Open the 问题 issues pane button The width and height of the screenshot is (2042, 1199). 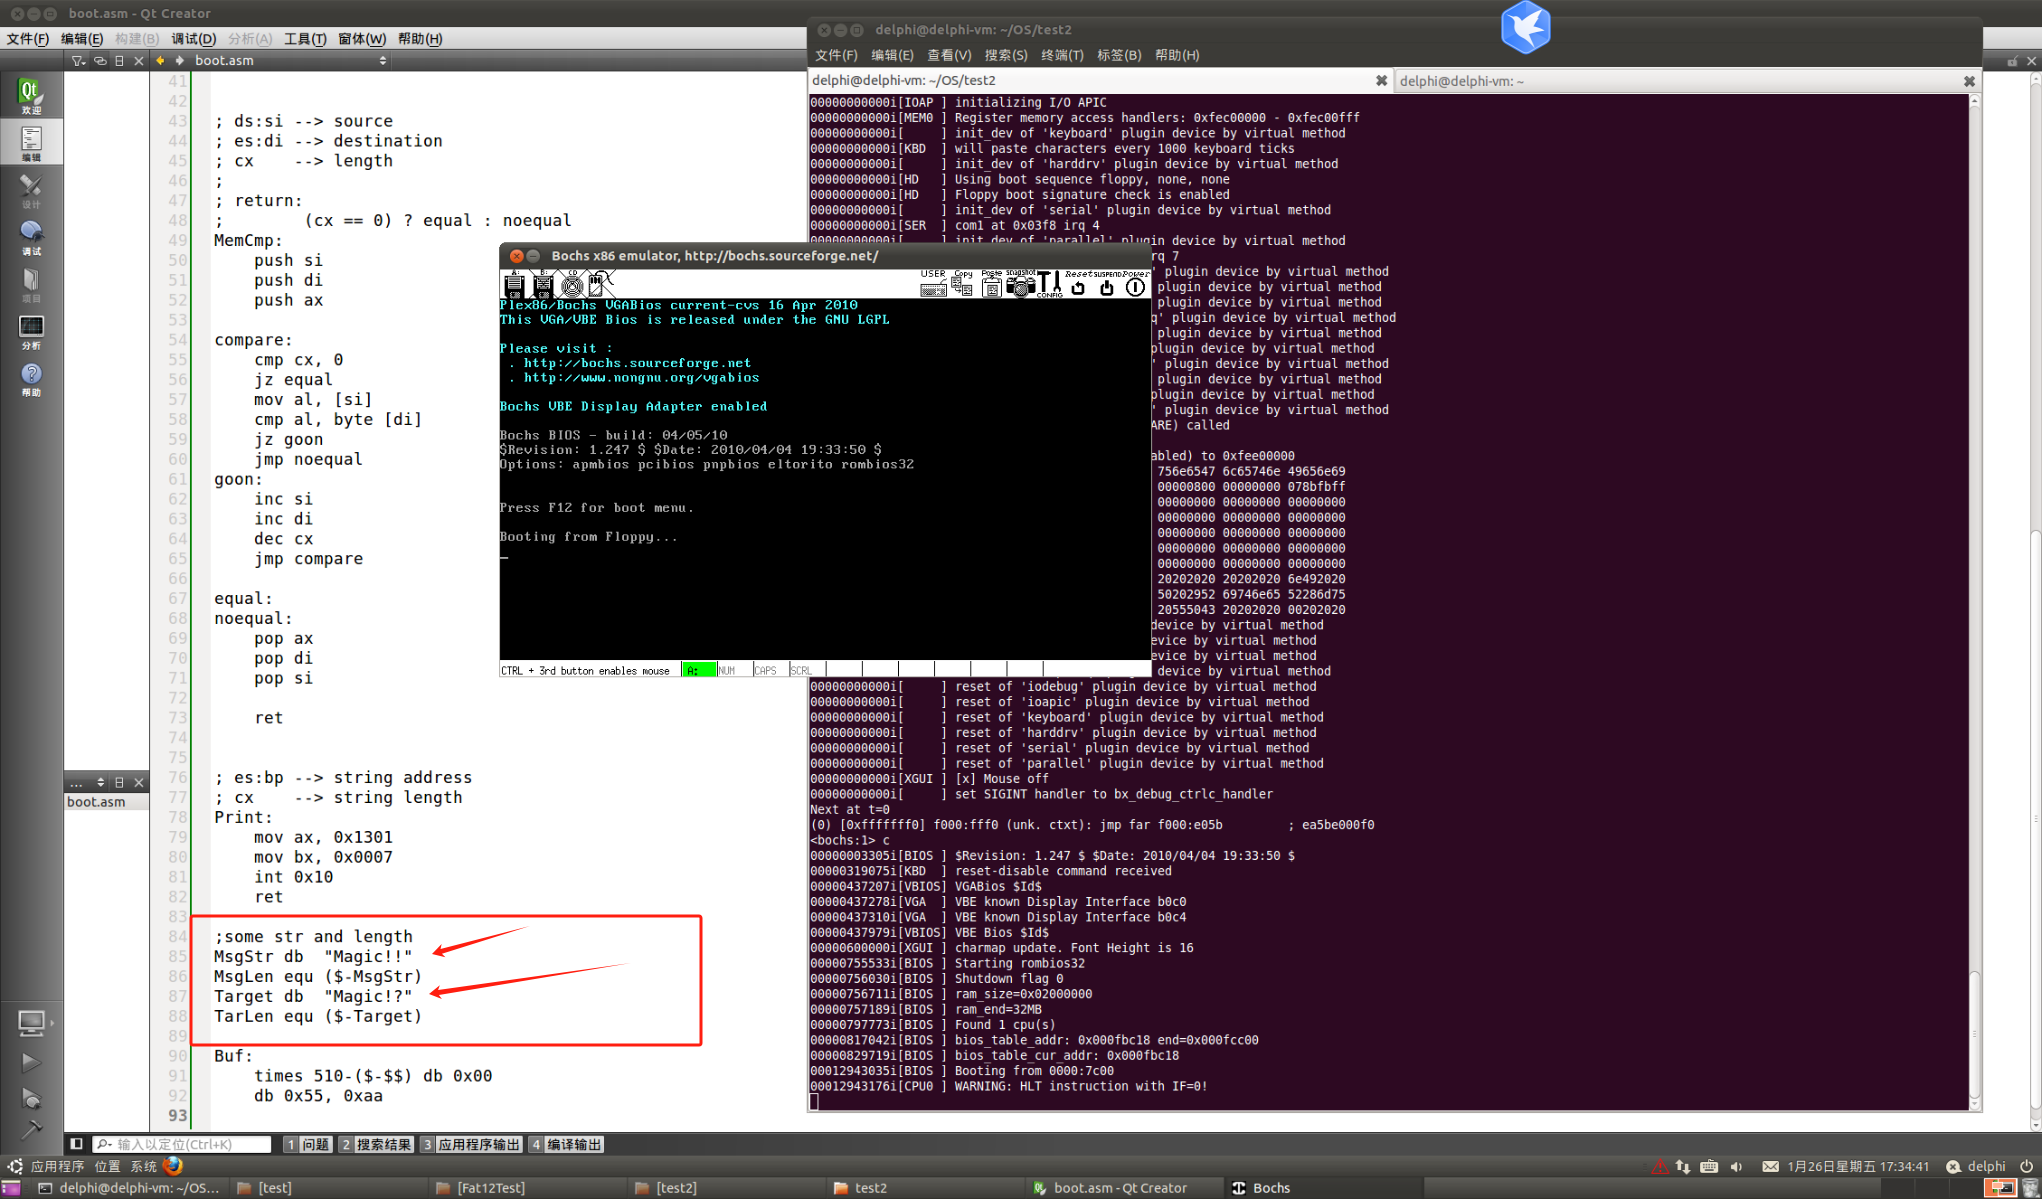pos(307,1144)
